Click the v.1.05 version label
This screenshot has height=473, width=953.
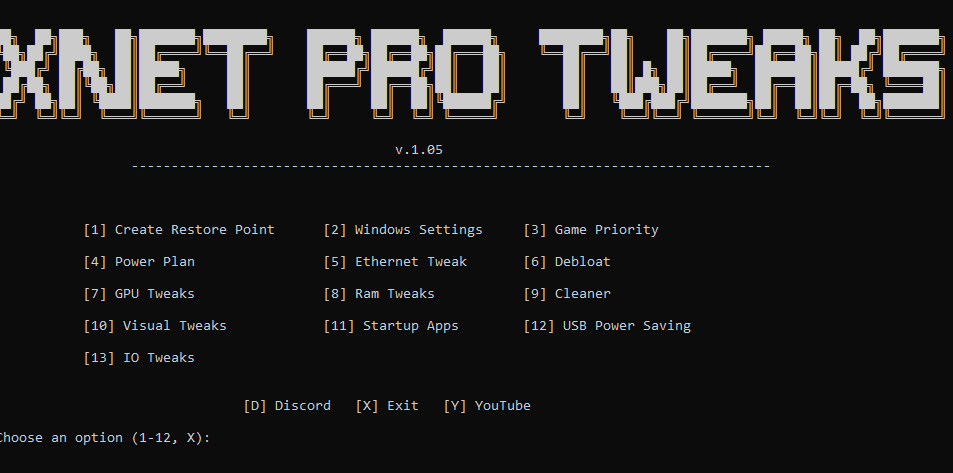(x=419, y=150)
